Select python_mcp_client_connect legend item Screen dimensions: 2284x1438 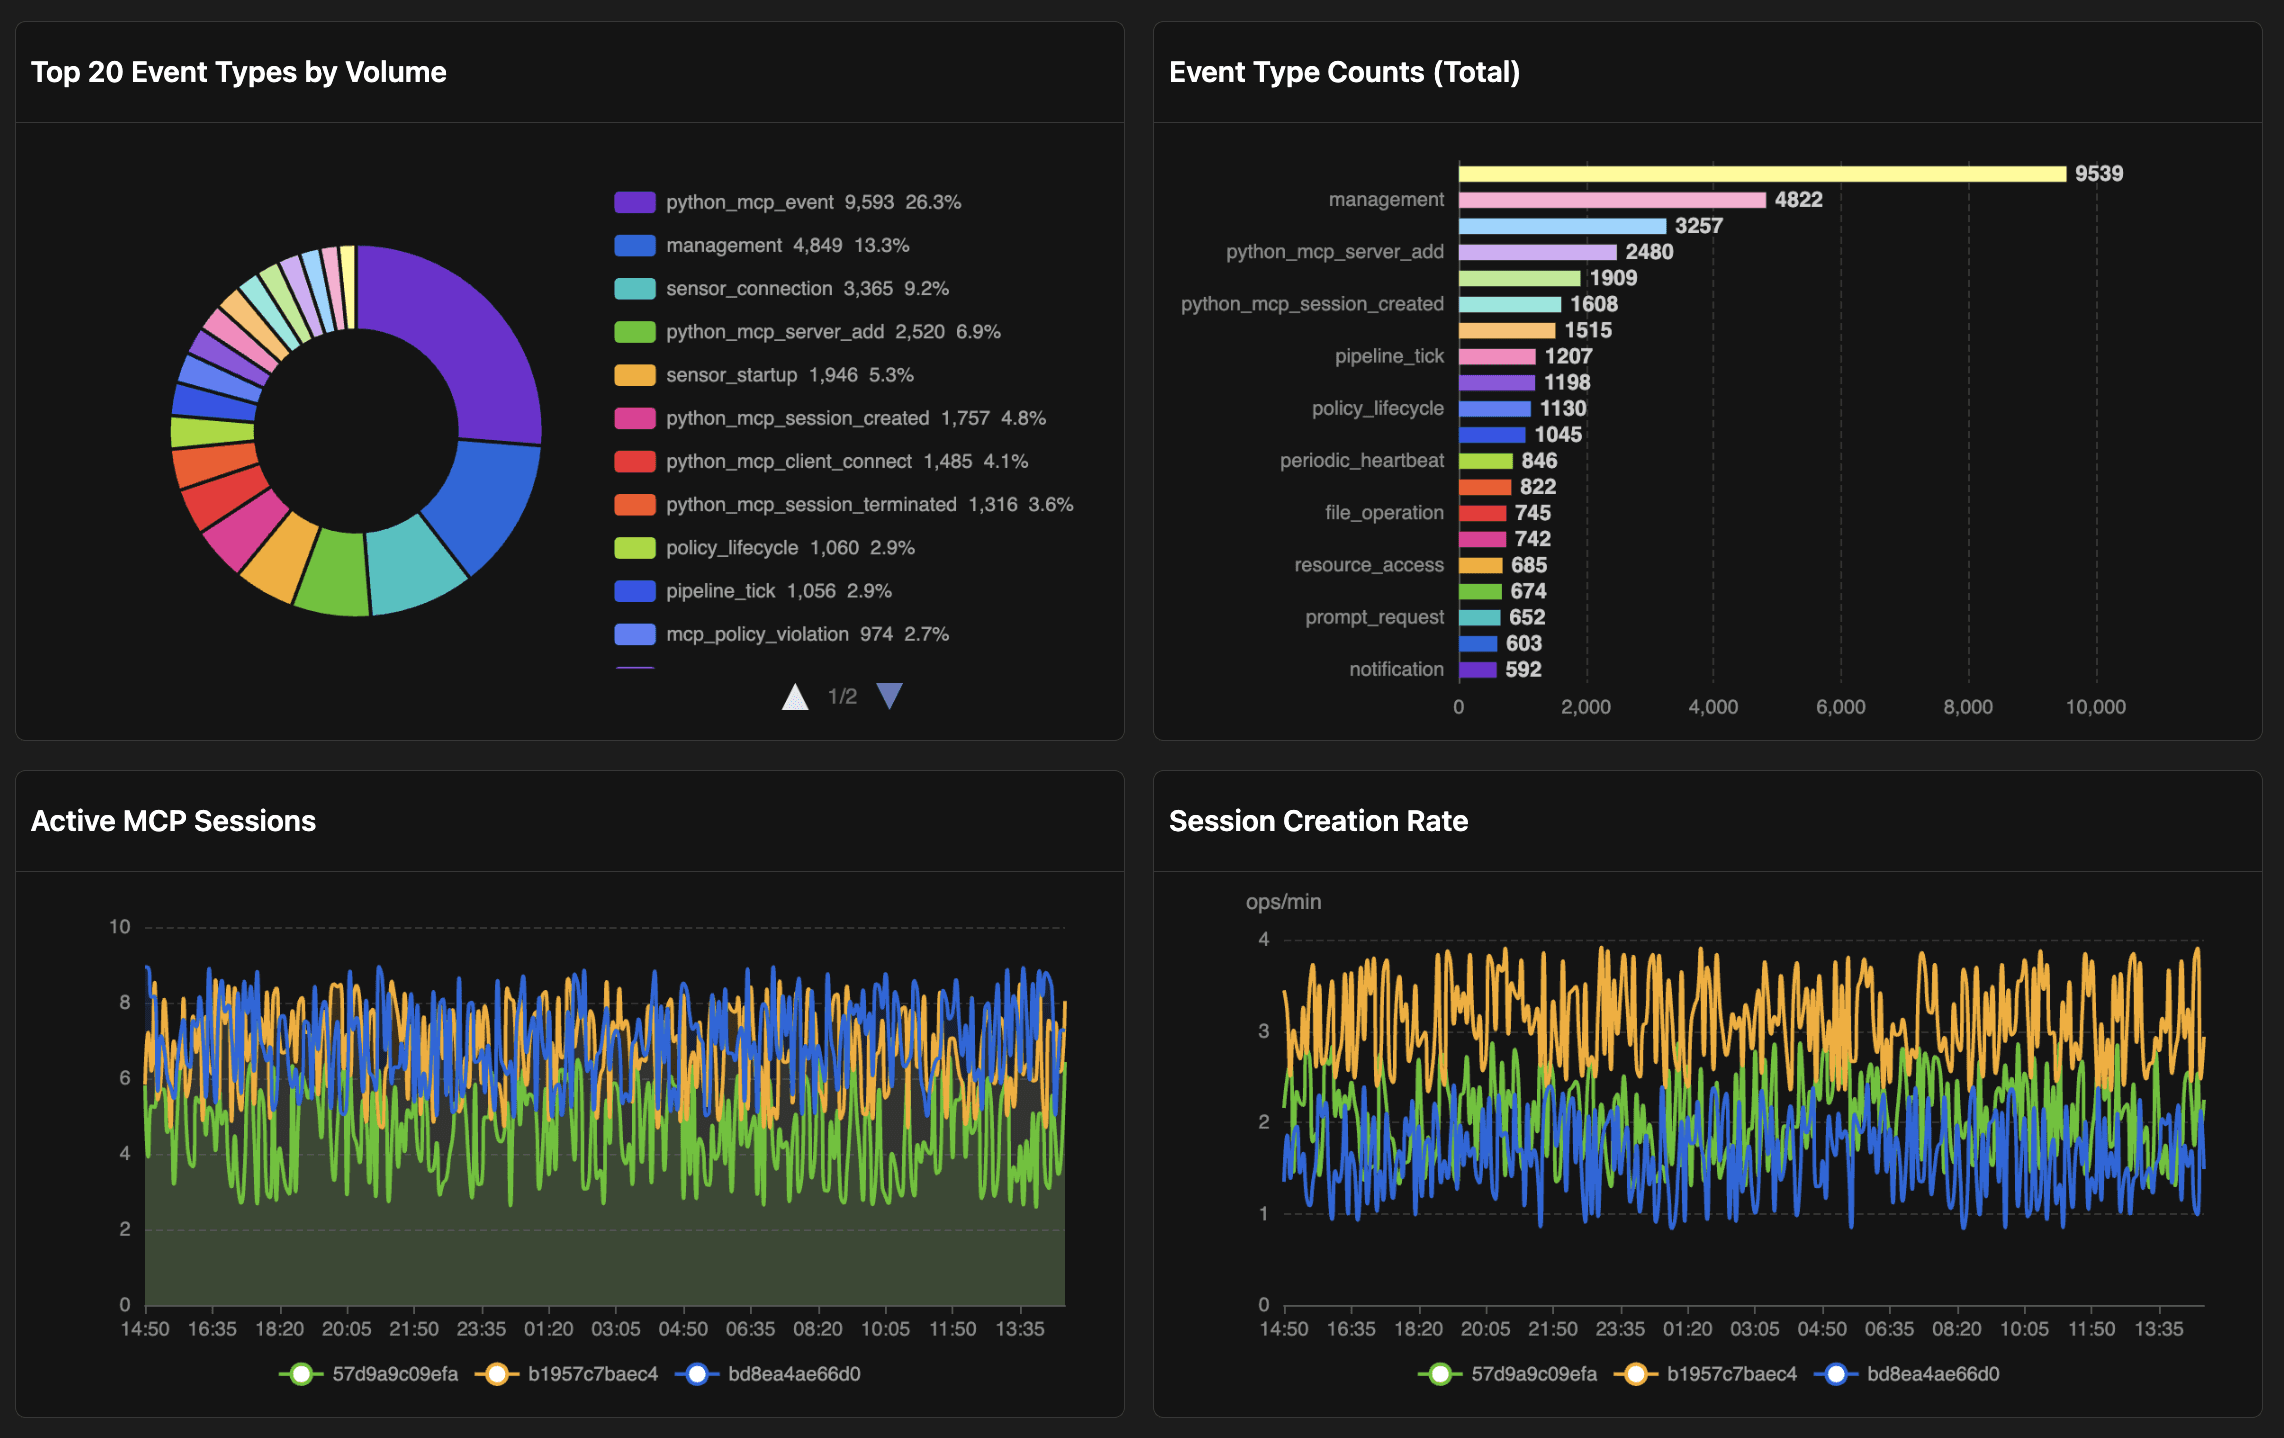pos(788,461)
